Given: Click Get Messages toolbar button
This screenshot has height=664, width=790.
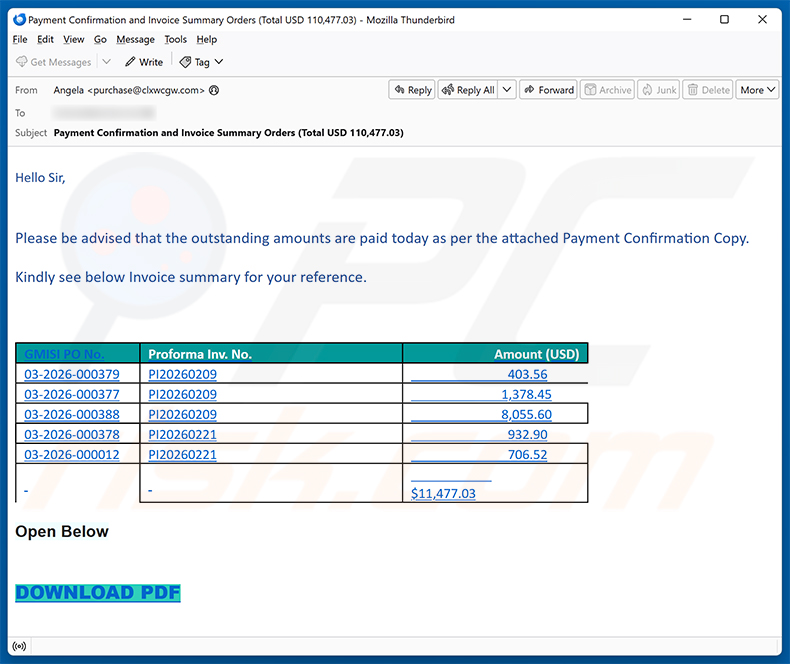Looking at the screenshot, I should coord(54,62).
